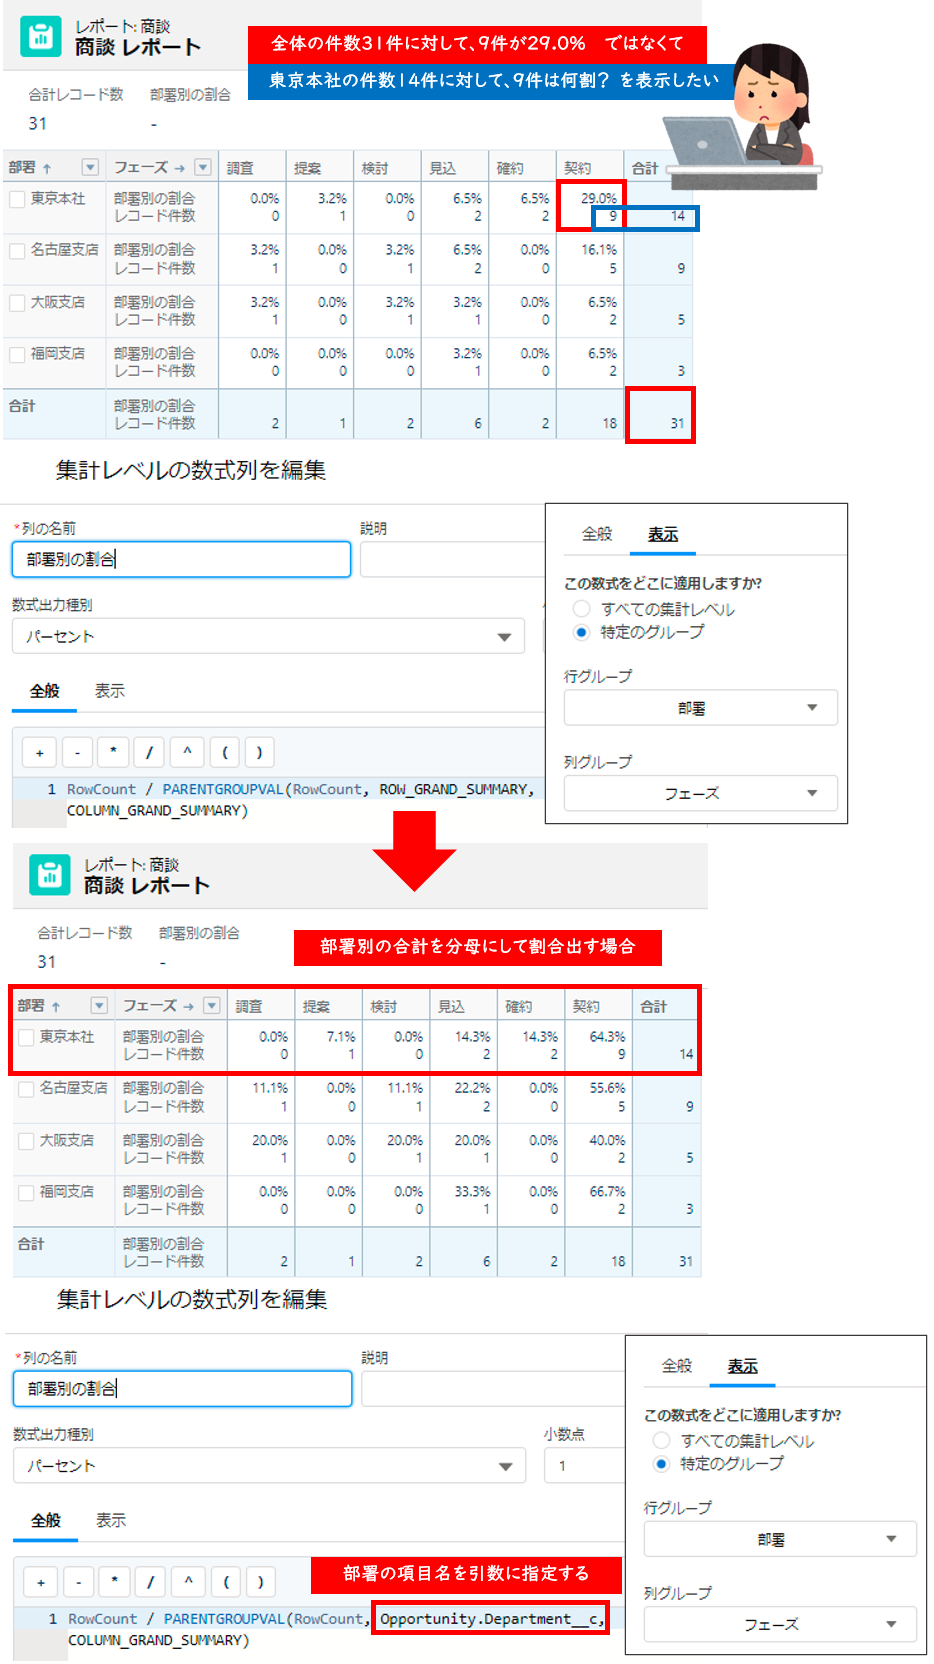Image resolution: width=934 pixels, height=1664 pixels.
Task: Click the minus operator in the ROW_GRAND_SUMMARY formula editor
Action: pos(77,752)
